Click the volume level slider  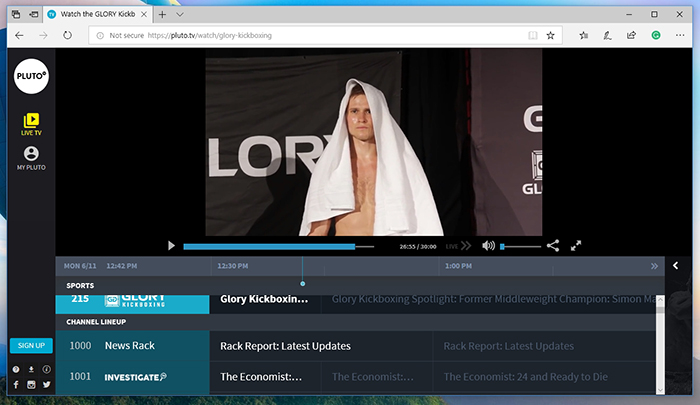pyautogui.click(x=521, y=246)
